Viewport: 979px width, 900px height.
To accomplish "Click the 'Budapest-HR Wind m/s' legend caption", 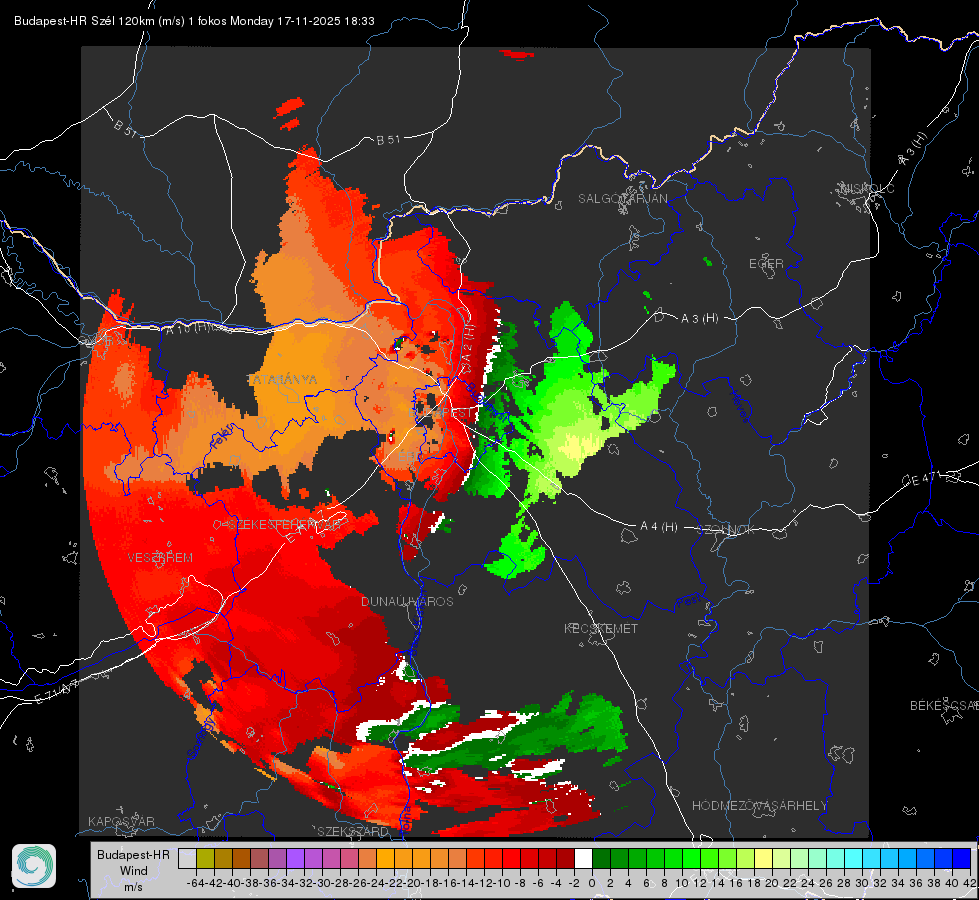I will tap(134, 870).
